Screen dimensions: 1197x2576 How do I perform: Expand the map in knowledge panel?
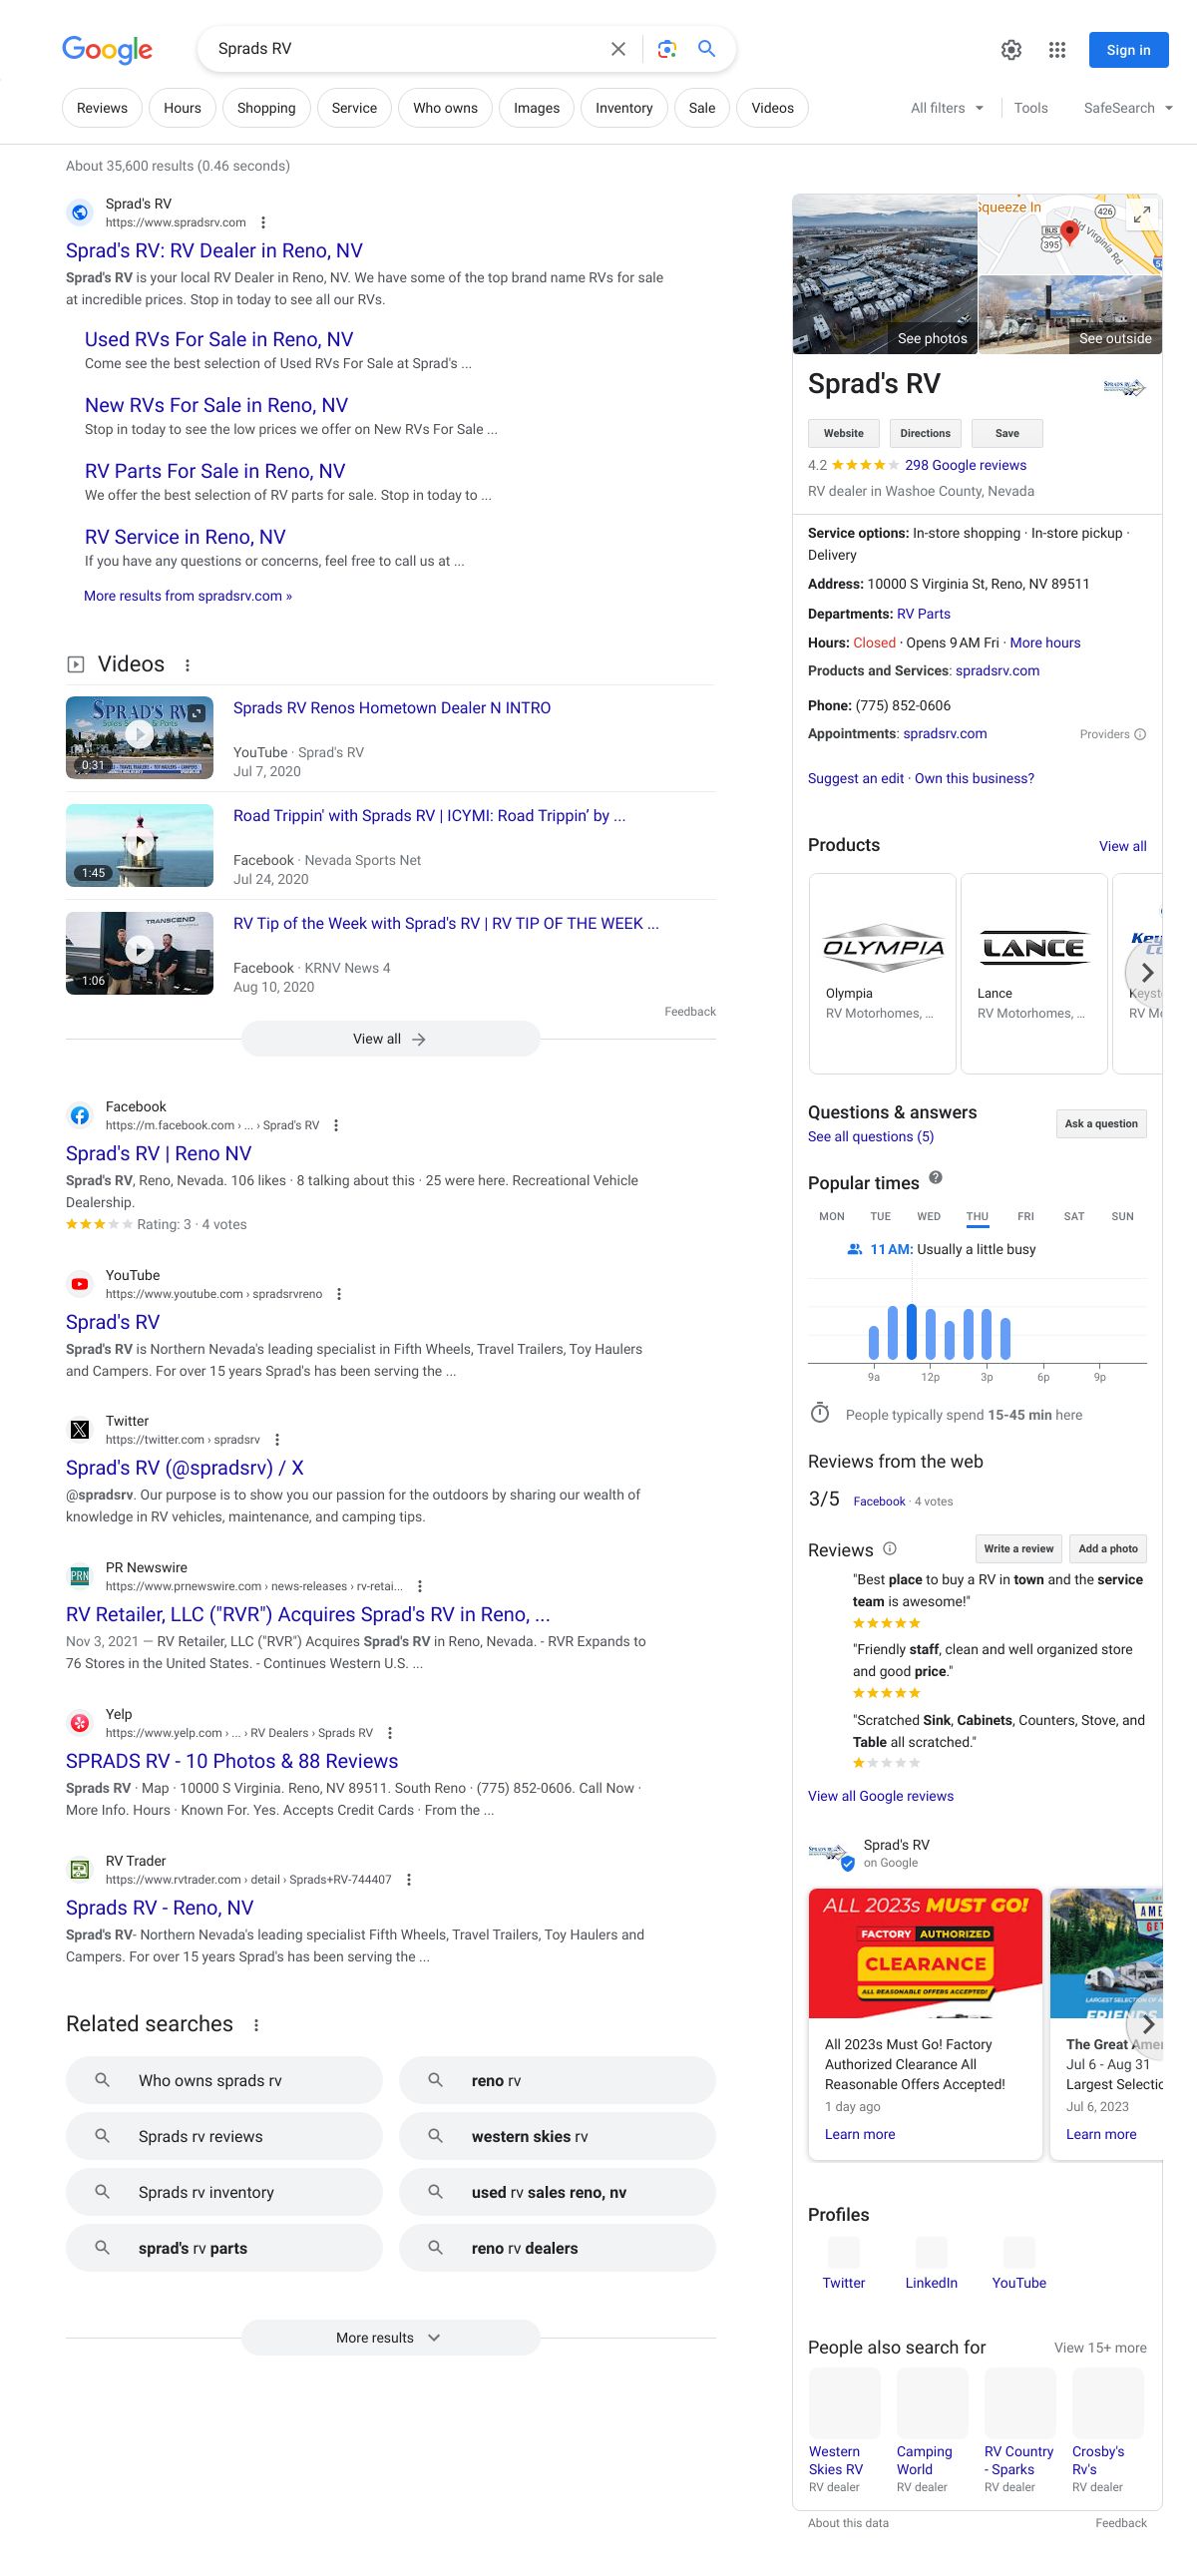tap(1141, 214)
